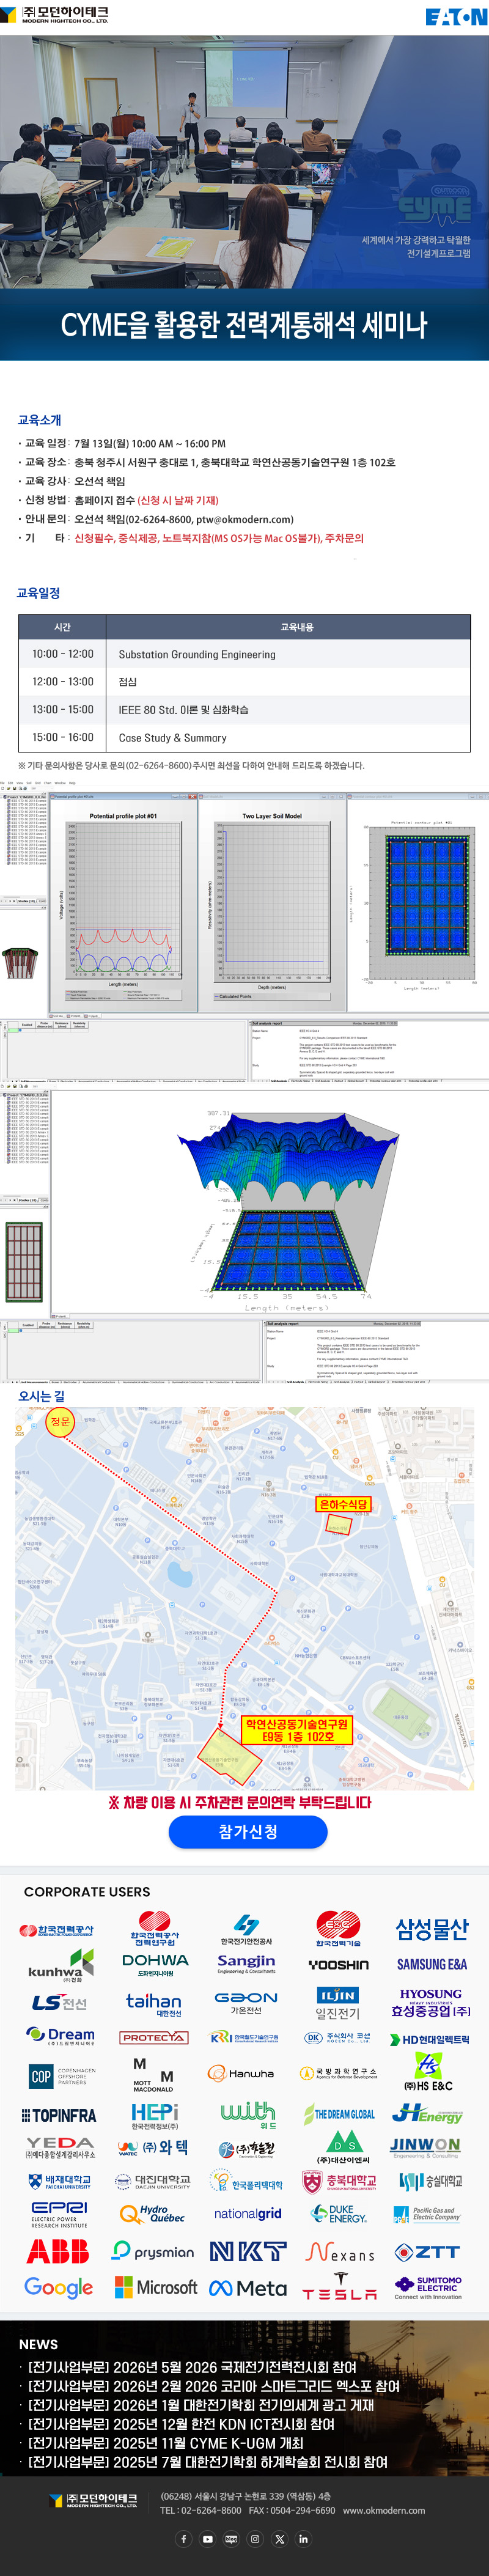Click the www.okmodern.com website address

(x=384, y=2510)
